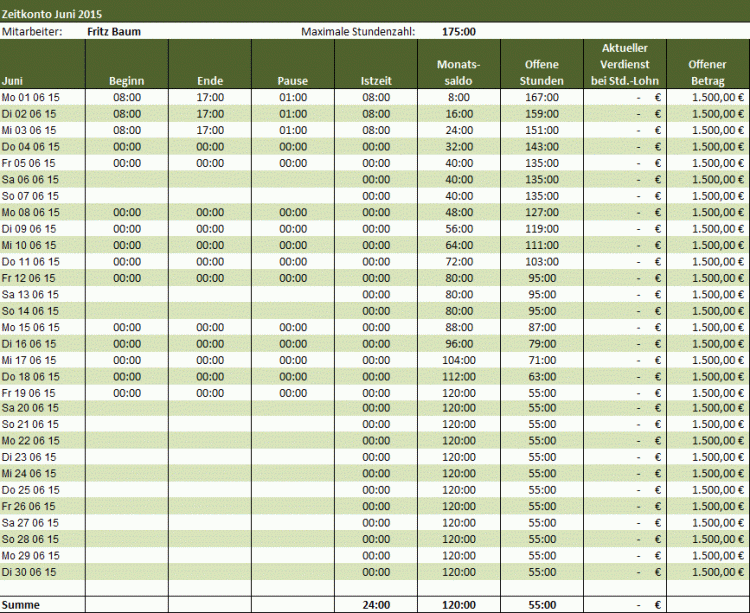The width and height of the screenshot is (750, 613).
Task: Click the Beginn cell for Mo 01 06 15
Action: [127, 98]
